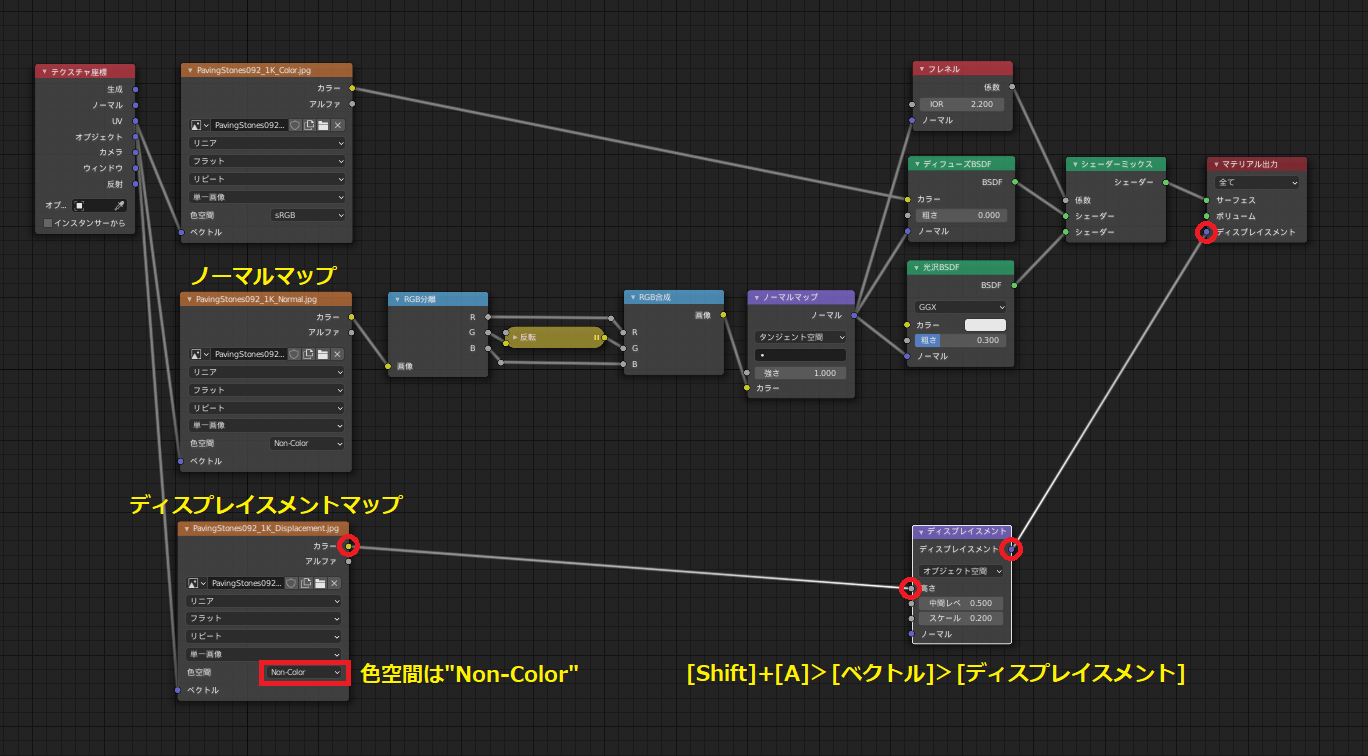This screenshot has width=1368, height=756.
Task: Collapse the PavingStones092_1K_Displacement.jpg node
Action: coord(185,528)
